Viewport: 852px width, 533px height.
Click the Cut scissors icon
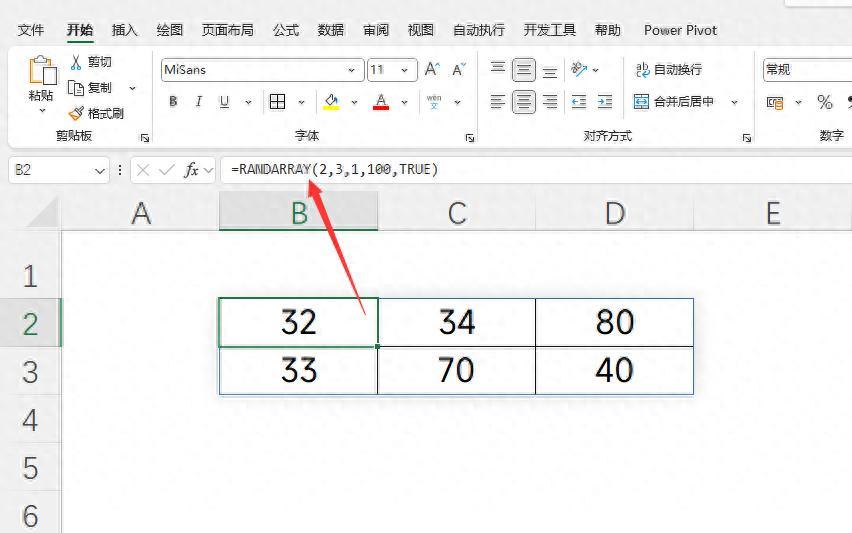[x=76, y=62]
